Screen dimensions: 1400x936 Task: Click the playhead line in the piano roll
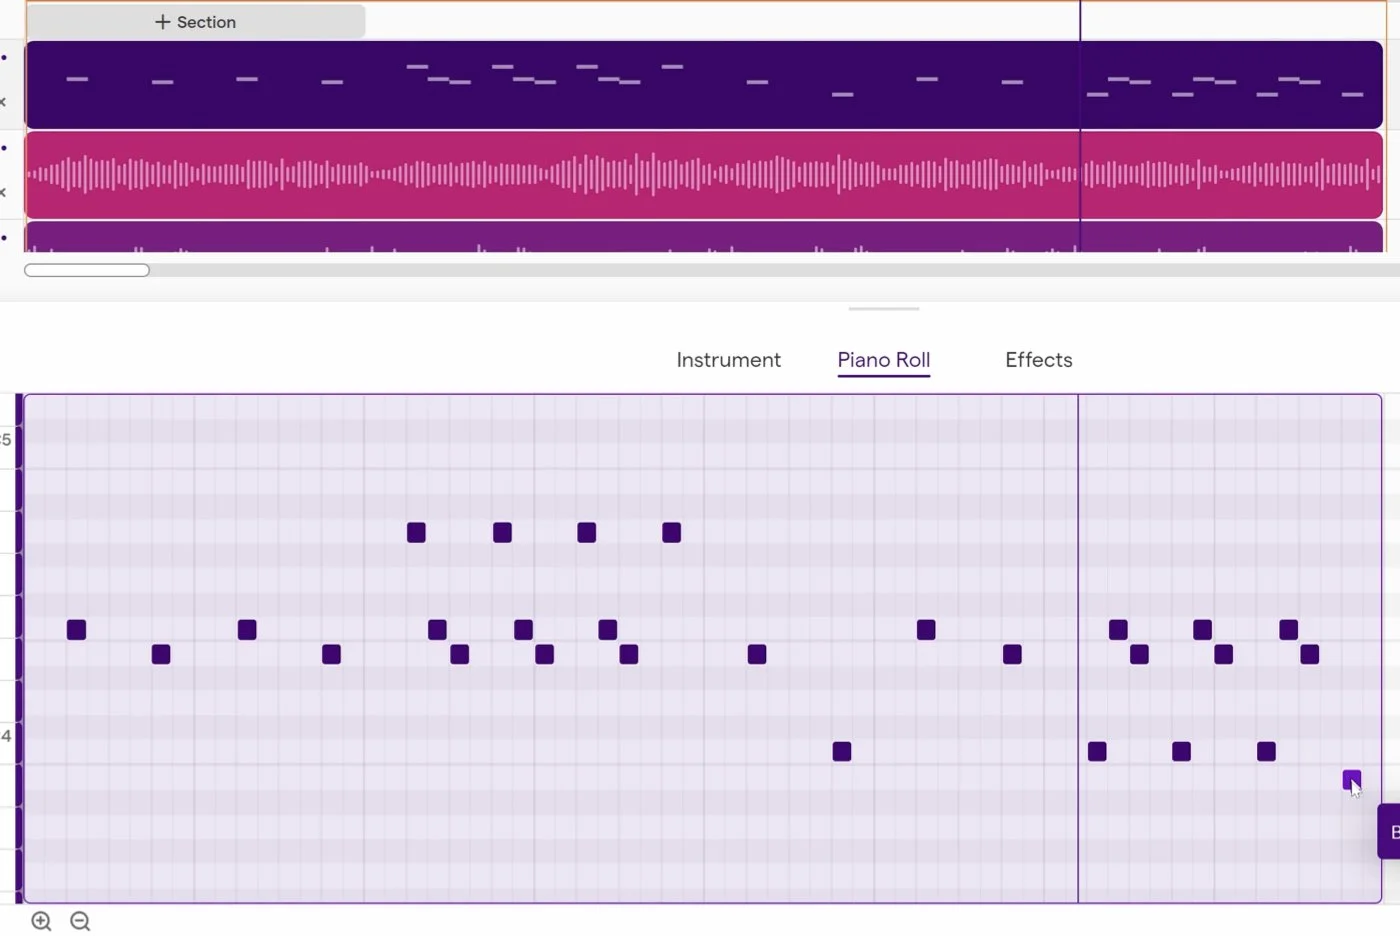point(1078,648)
